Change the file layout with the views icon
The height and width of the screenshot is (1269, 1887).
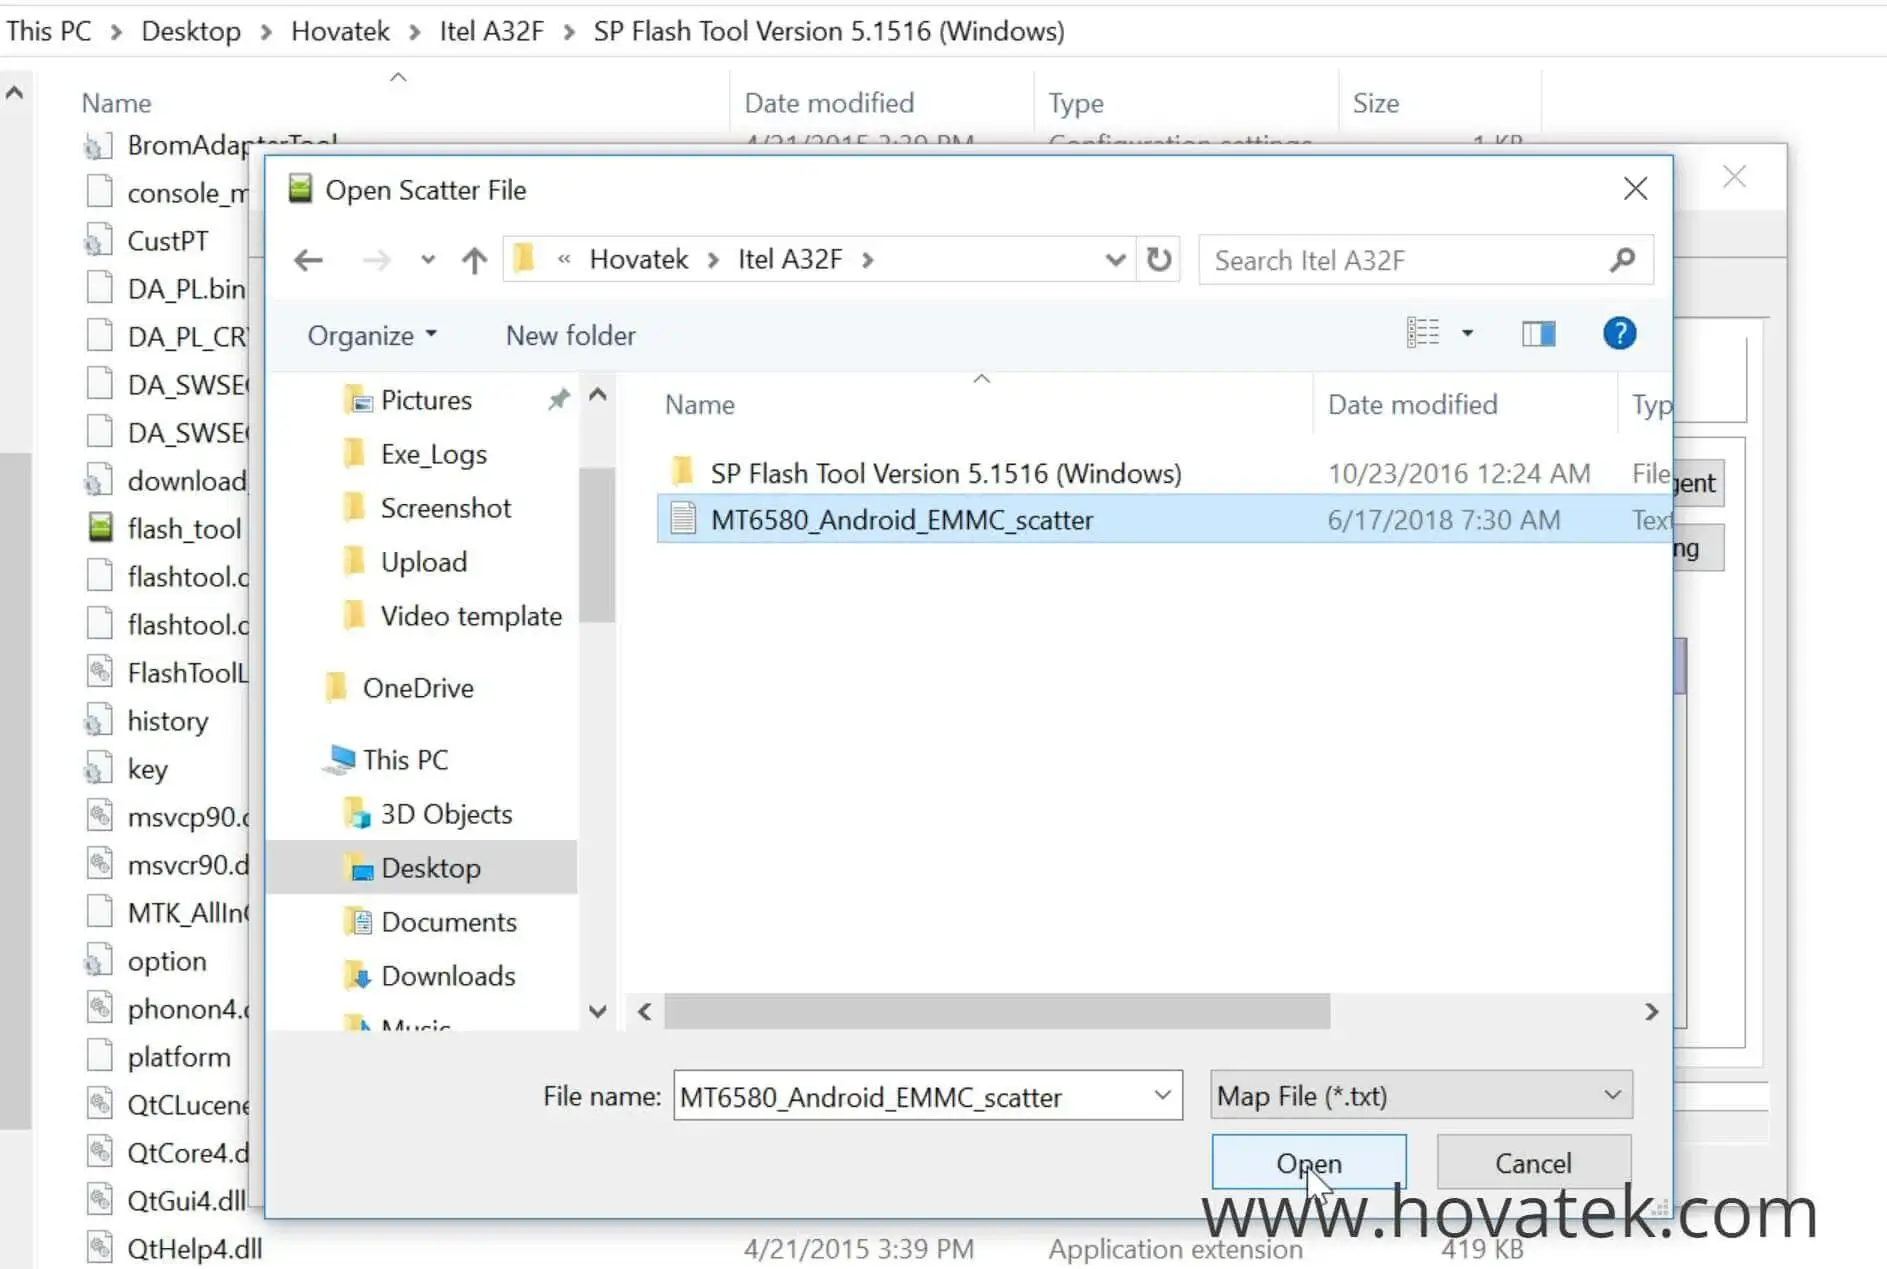(x=1424, y=332)
